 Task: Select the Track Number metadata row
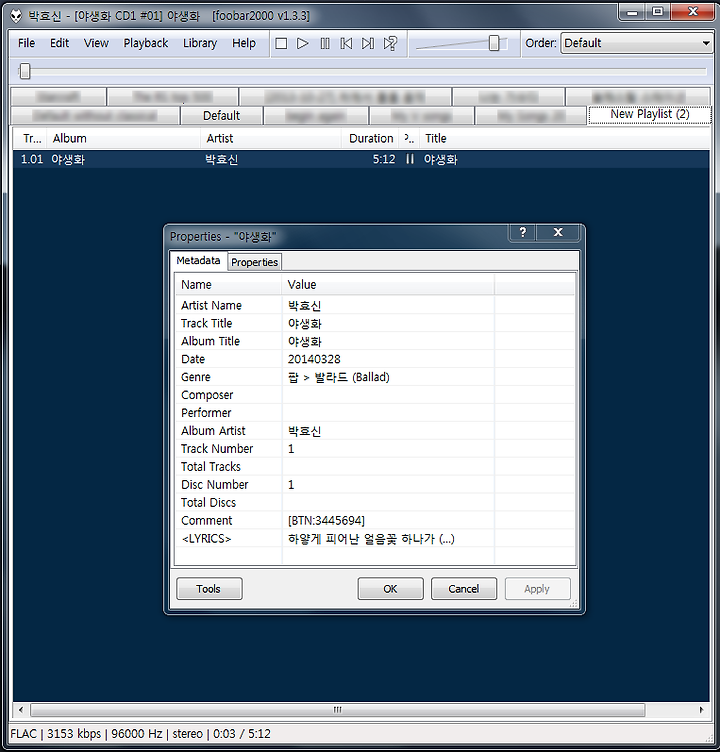click(x=375, y=449)
